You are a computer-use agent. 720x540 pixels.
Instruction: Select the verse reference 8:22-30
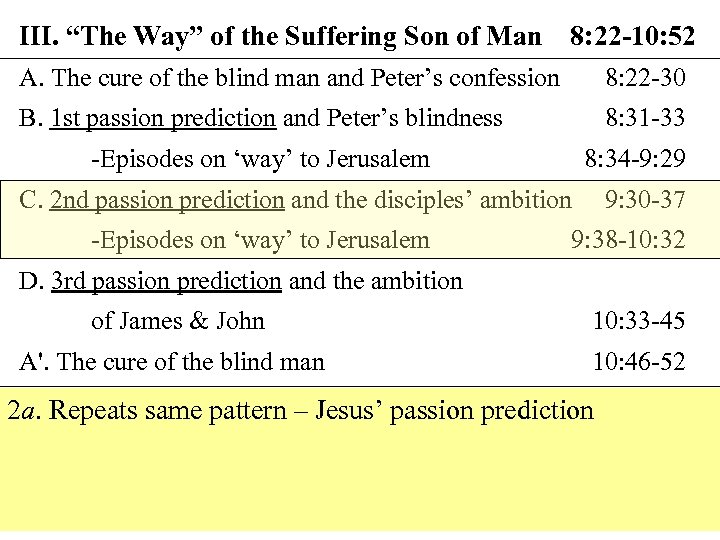(645, 77)
